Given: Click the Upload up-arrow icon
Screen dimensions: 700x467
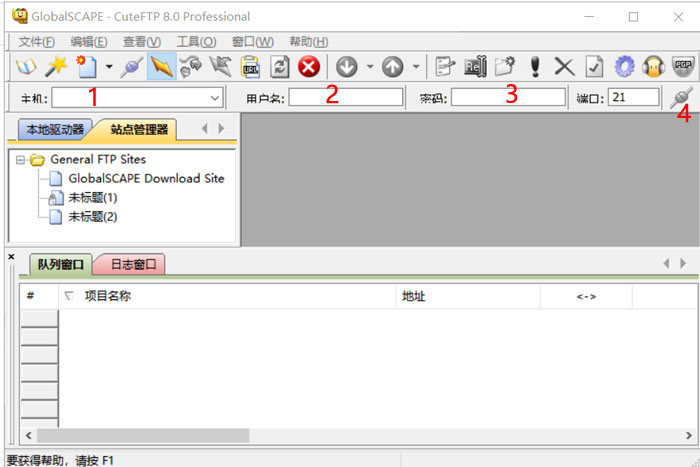Looking at the screenshot, I should click(393, 67).
